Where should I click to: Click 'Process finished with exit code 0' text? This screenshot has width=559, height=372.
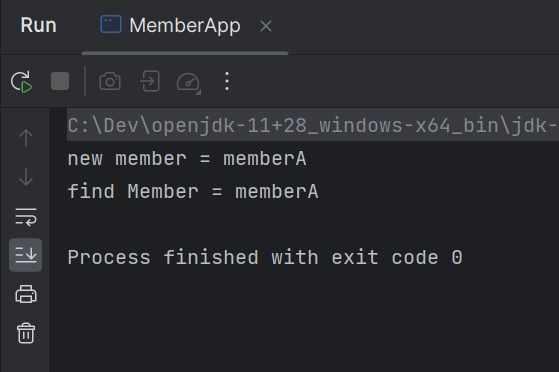pyautogui.click(x=265, y=258)
